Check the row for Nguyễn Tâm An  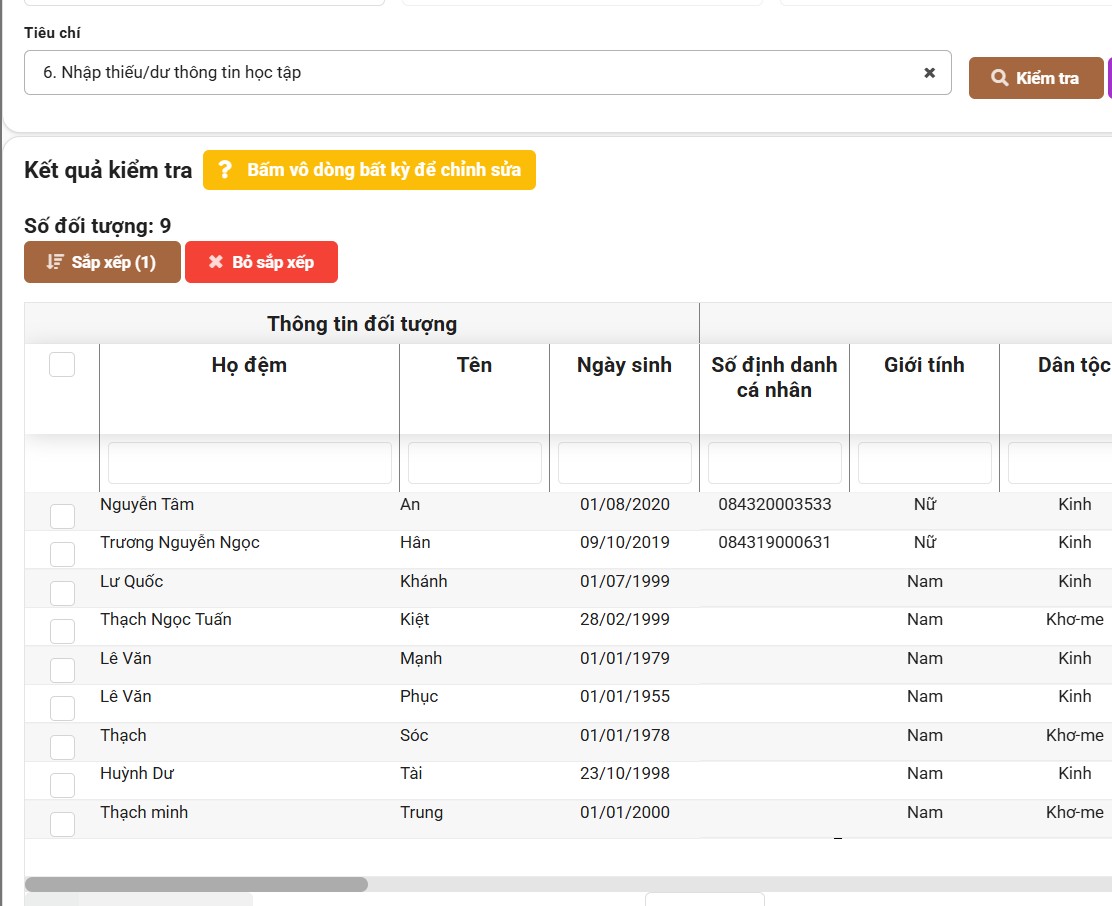pos(62,516)
